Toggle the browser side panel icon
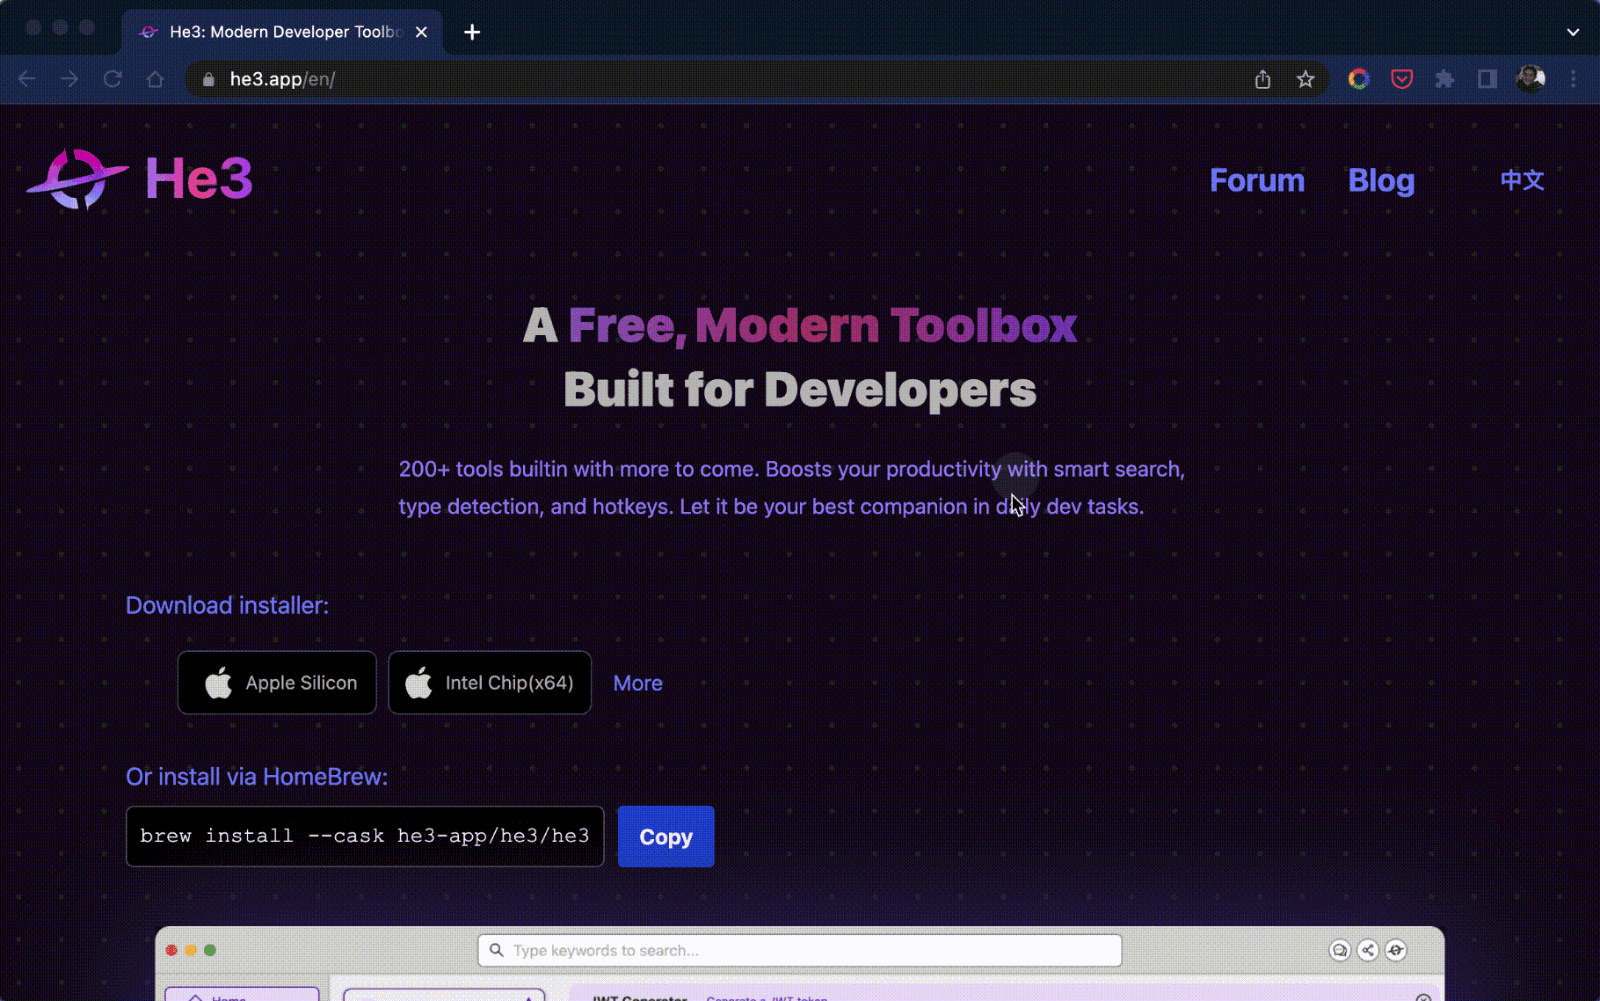 tap(1487, 80)
